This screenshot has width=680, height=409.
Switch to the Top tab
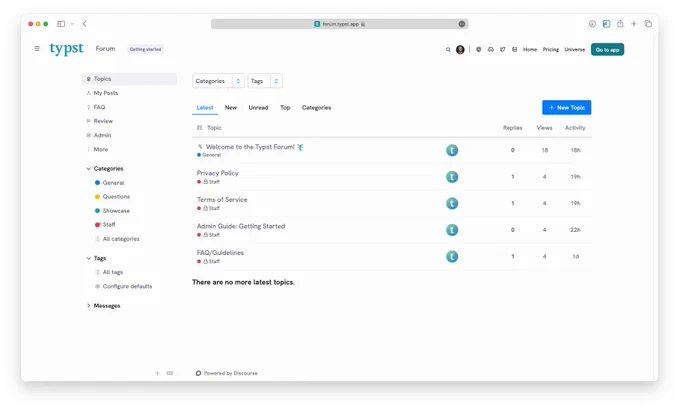pos(285,108)
